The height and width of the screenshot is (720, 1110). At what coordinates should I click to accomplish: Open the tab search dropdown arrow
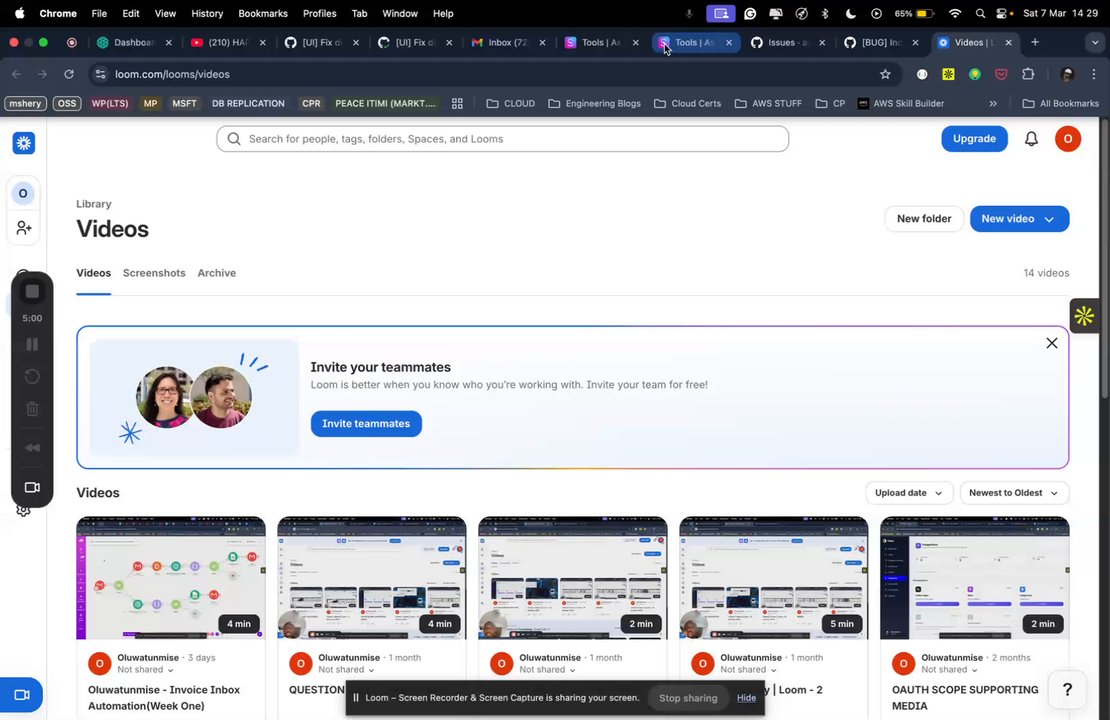point(1094,42)
